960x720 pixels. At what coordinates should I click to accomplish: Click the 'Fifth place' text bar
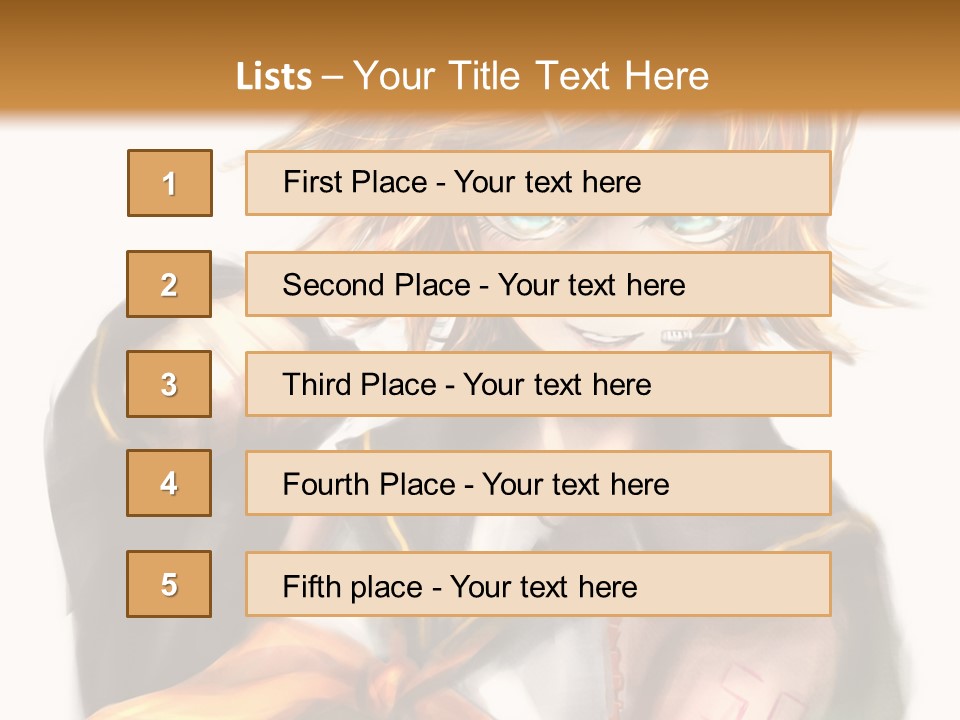click(x=538, y=585)
